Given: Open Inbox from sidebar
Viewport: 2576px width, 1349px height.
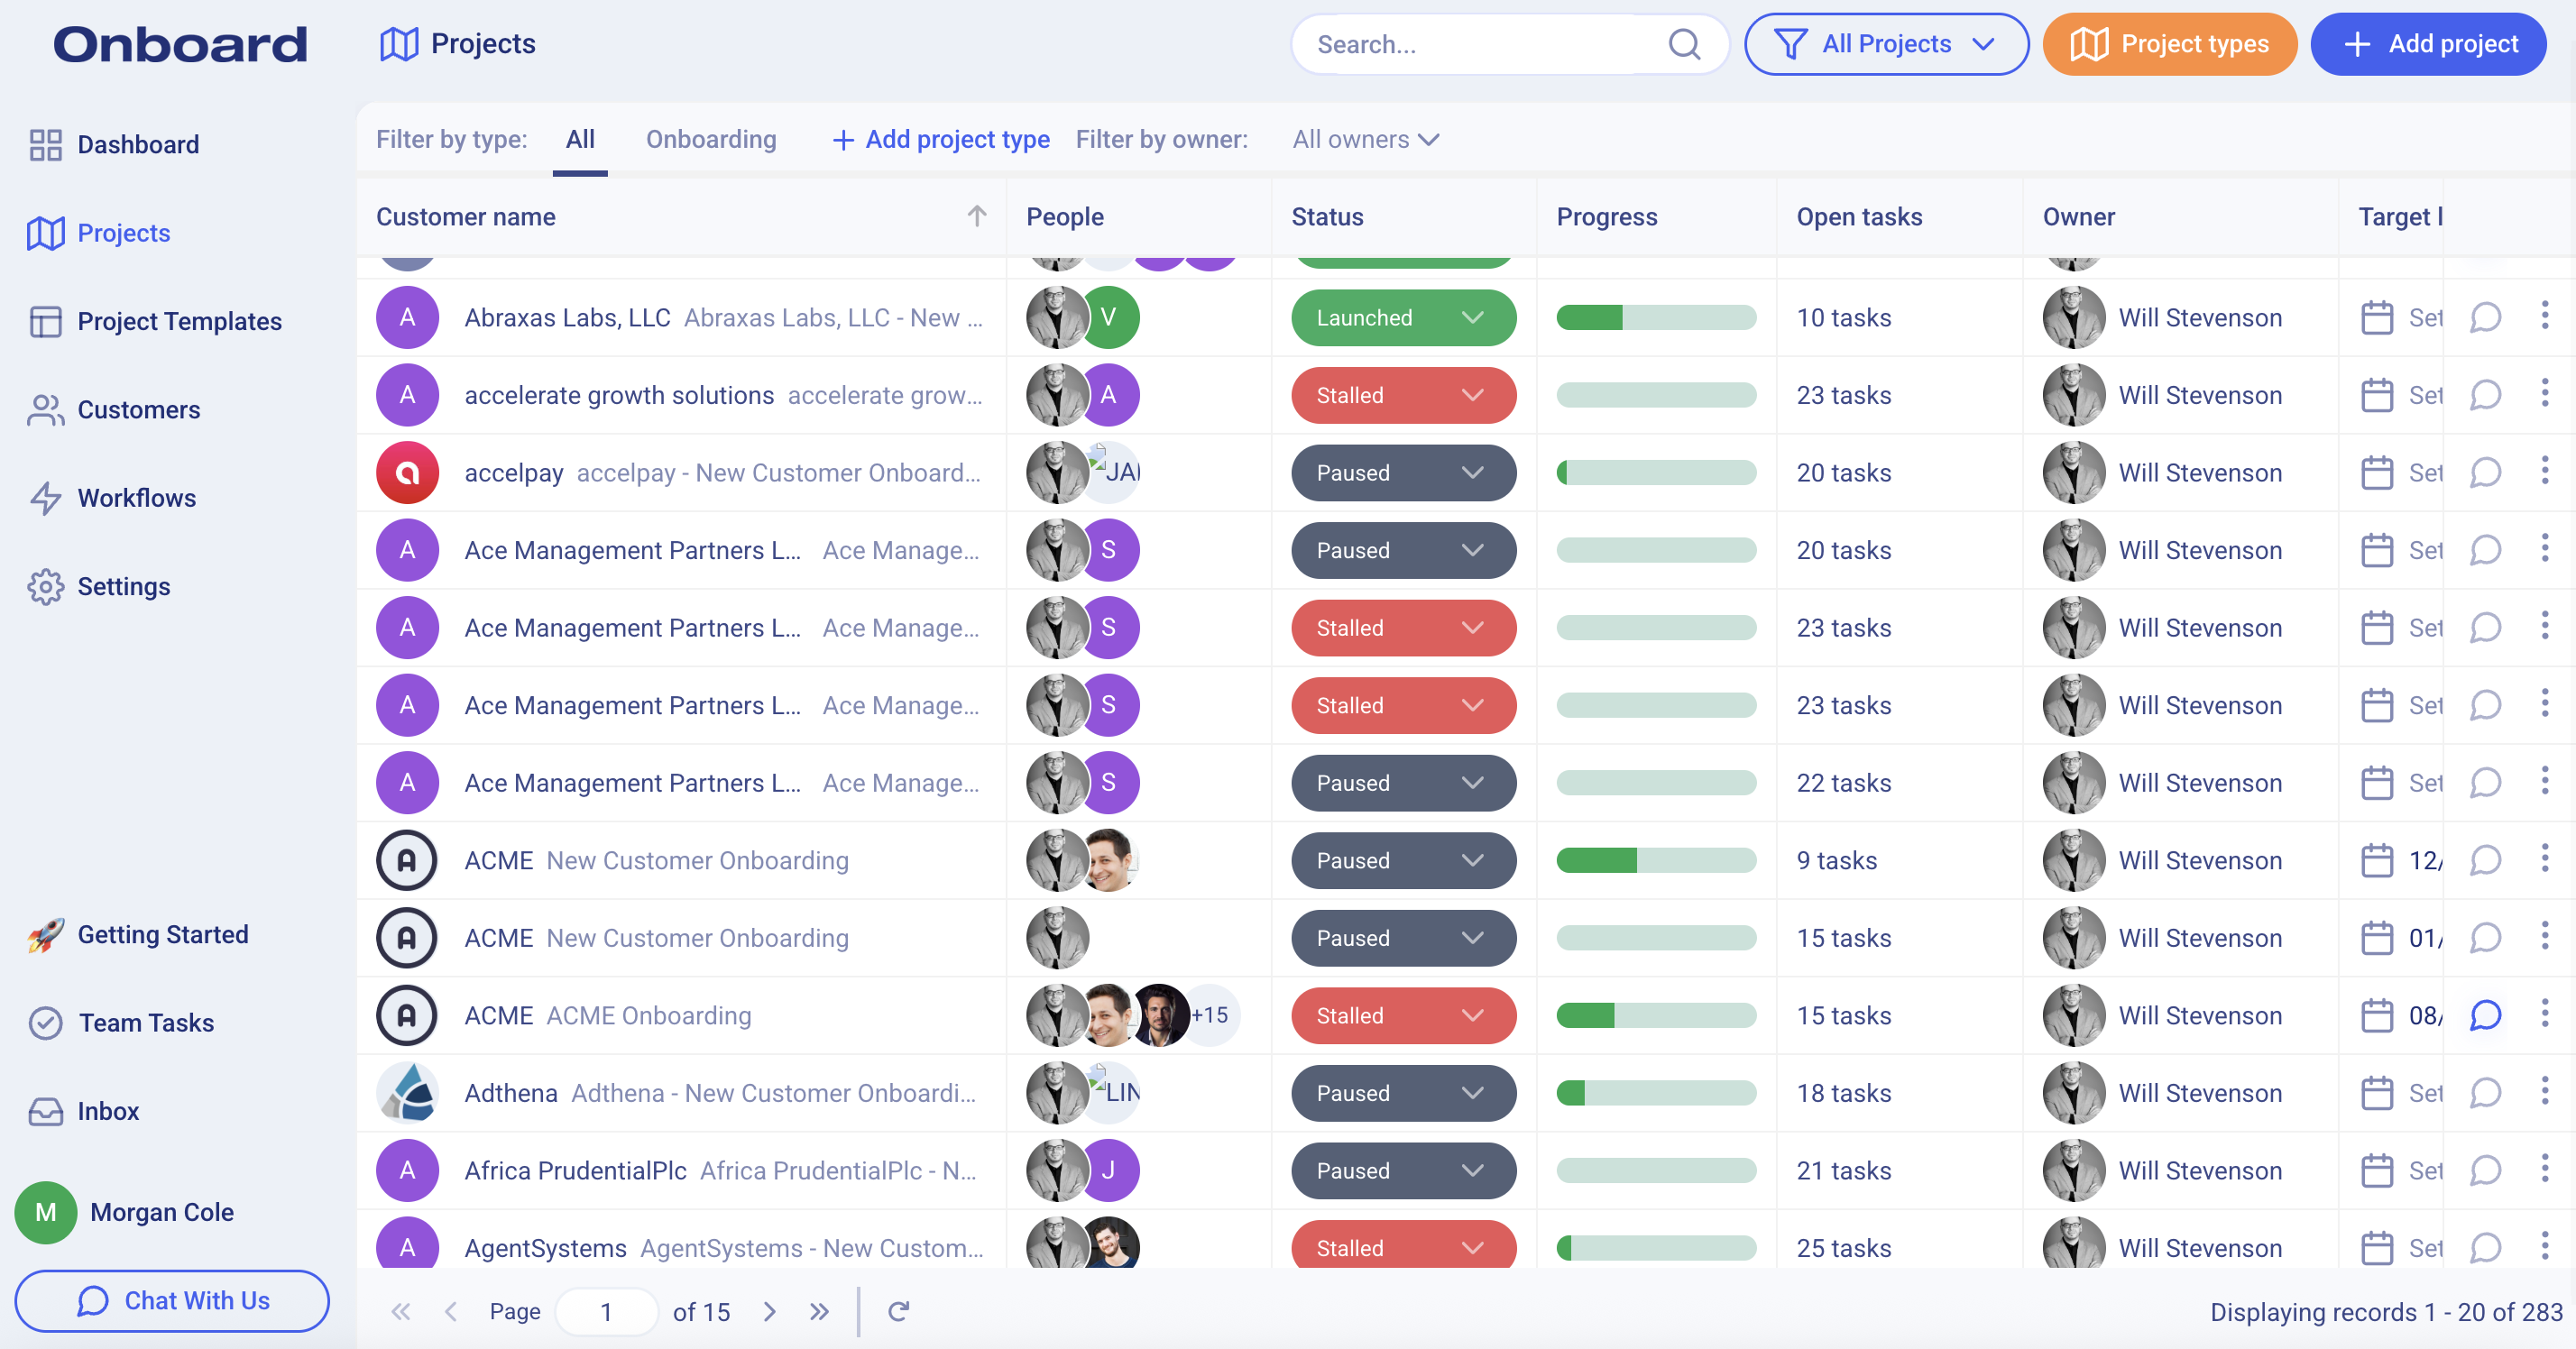Looking at the screenshot, I should pos(108,1111).
